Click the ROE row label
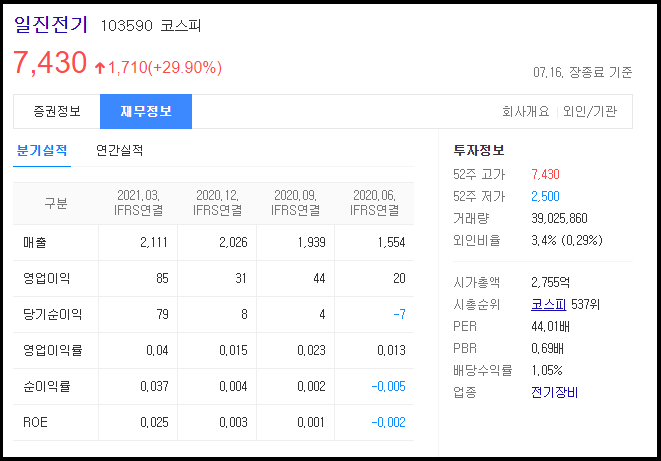661x461 pixels. click(35, 422)
